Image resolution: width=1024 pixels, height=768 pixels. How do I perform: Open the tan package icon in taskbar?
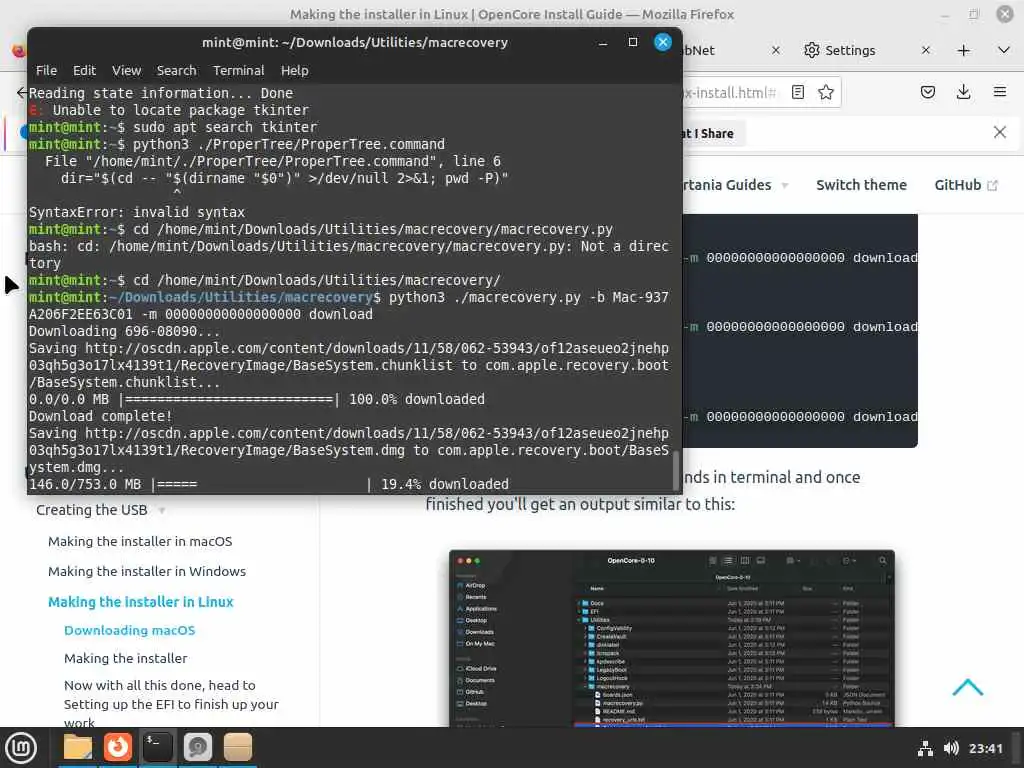(x=238, y=747)
